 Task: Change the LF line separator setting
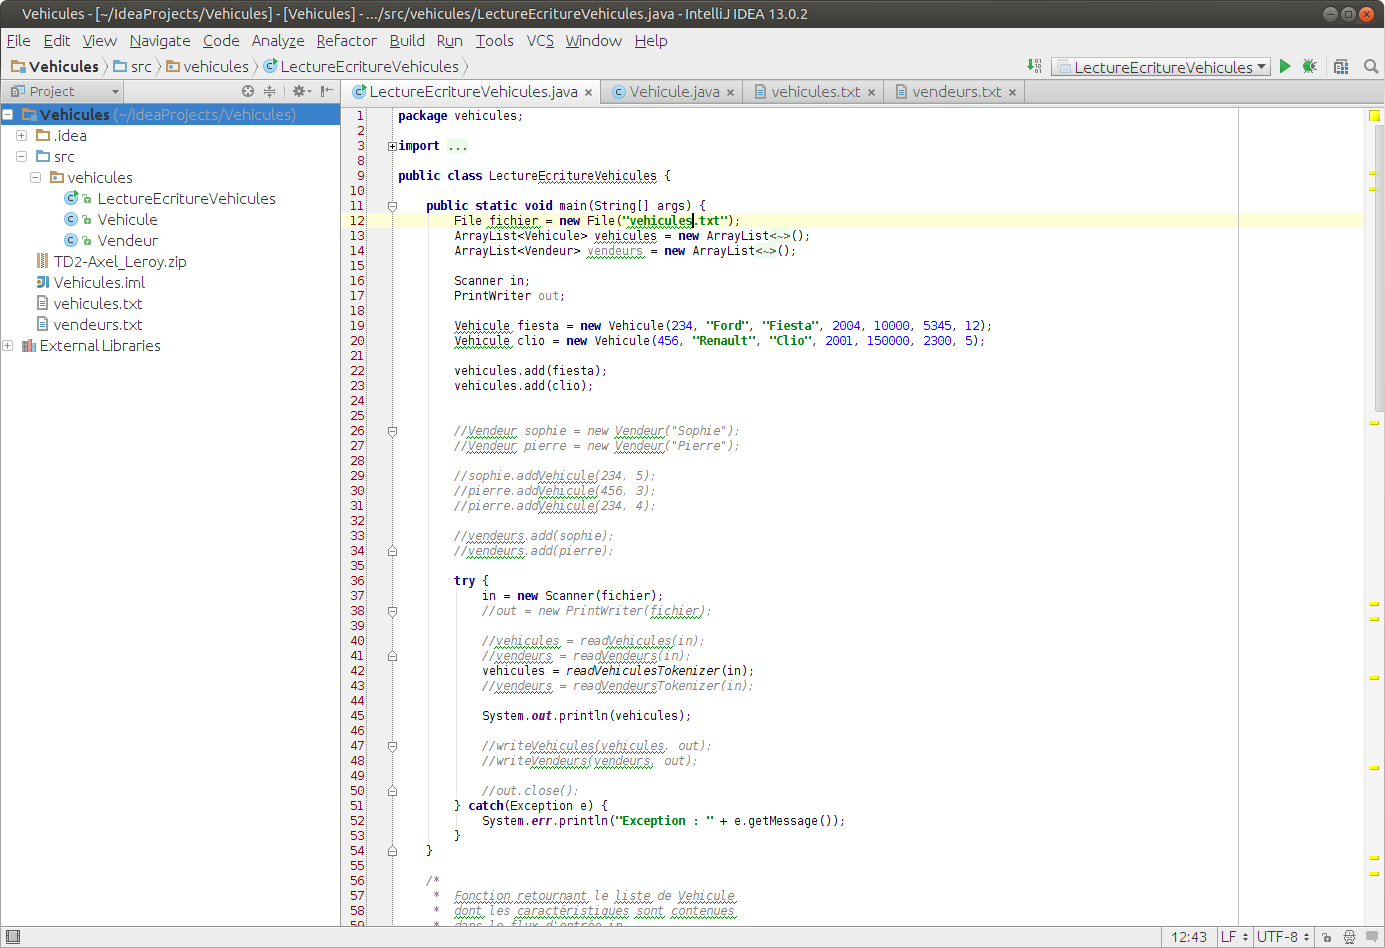(x=1234, y=937)
